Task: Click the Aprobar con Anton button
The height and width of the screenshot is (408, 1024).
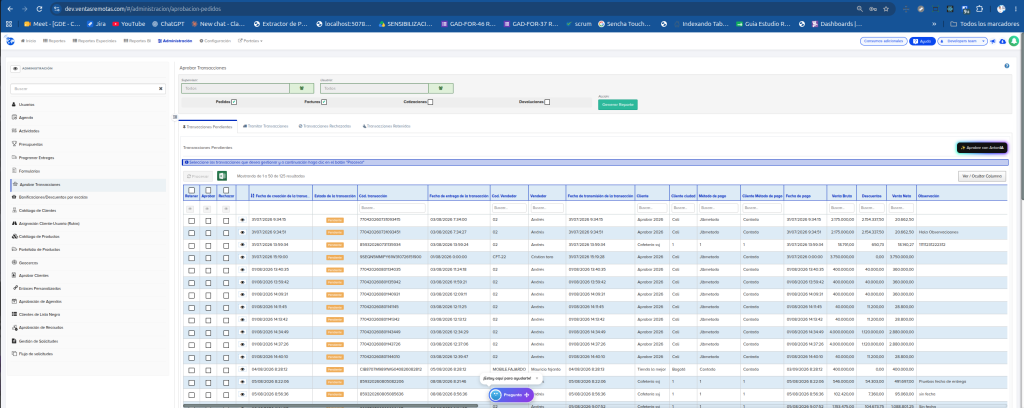Action: [982, 148]
